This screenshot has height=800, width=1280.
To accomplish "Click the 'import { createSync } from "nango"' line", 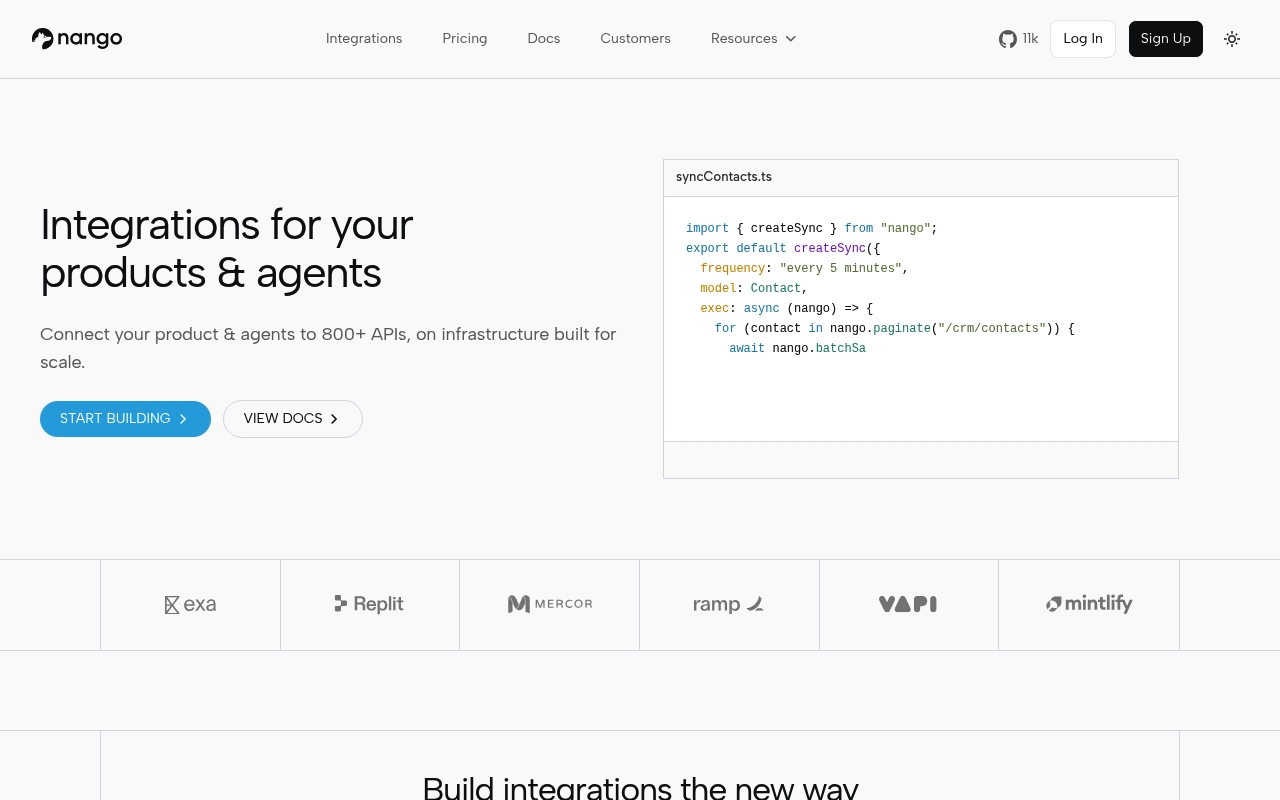I will [x=812, y=229].
